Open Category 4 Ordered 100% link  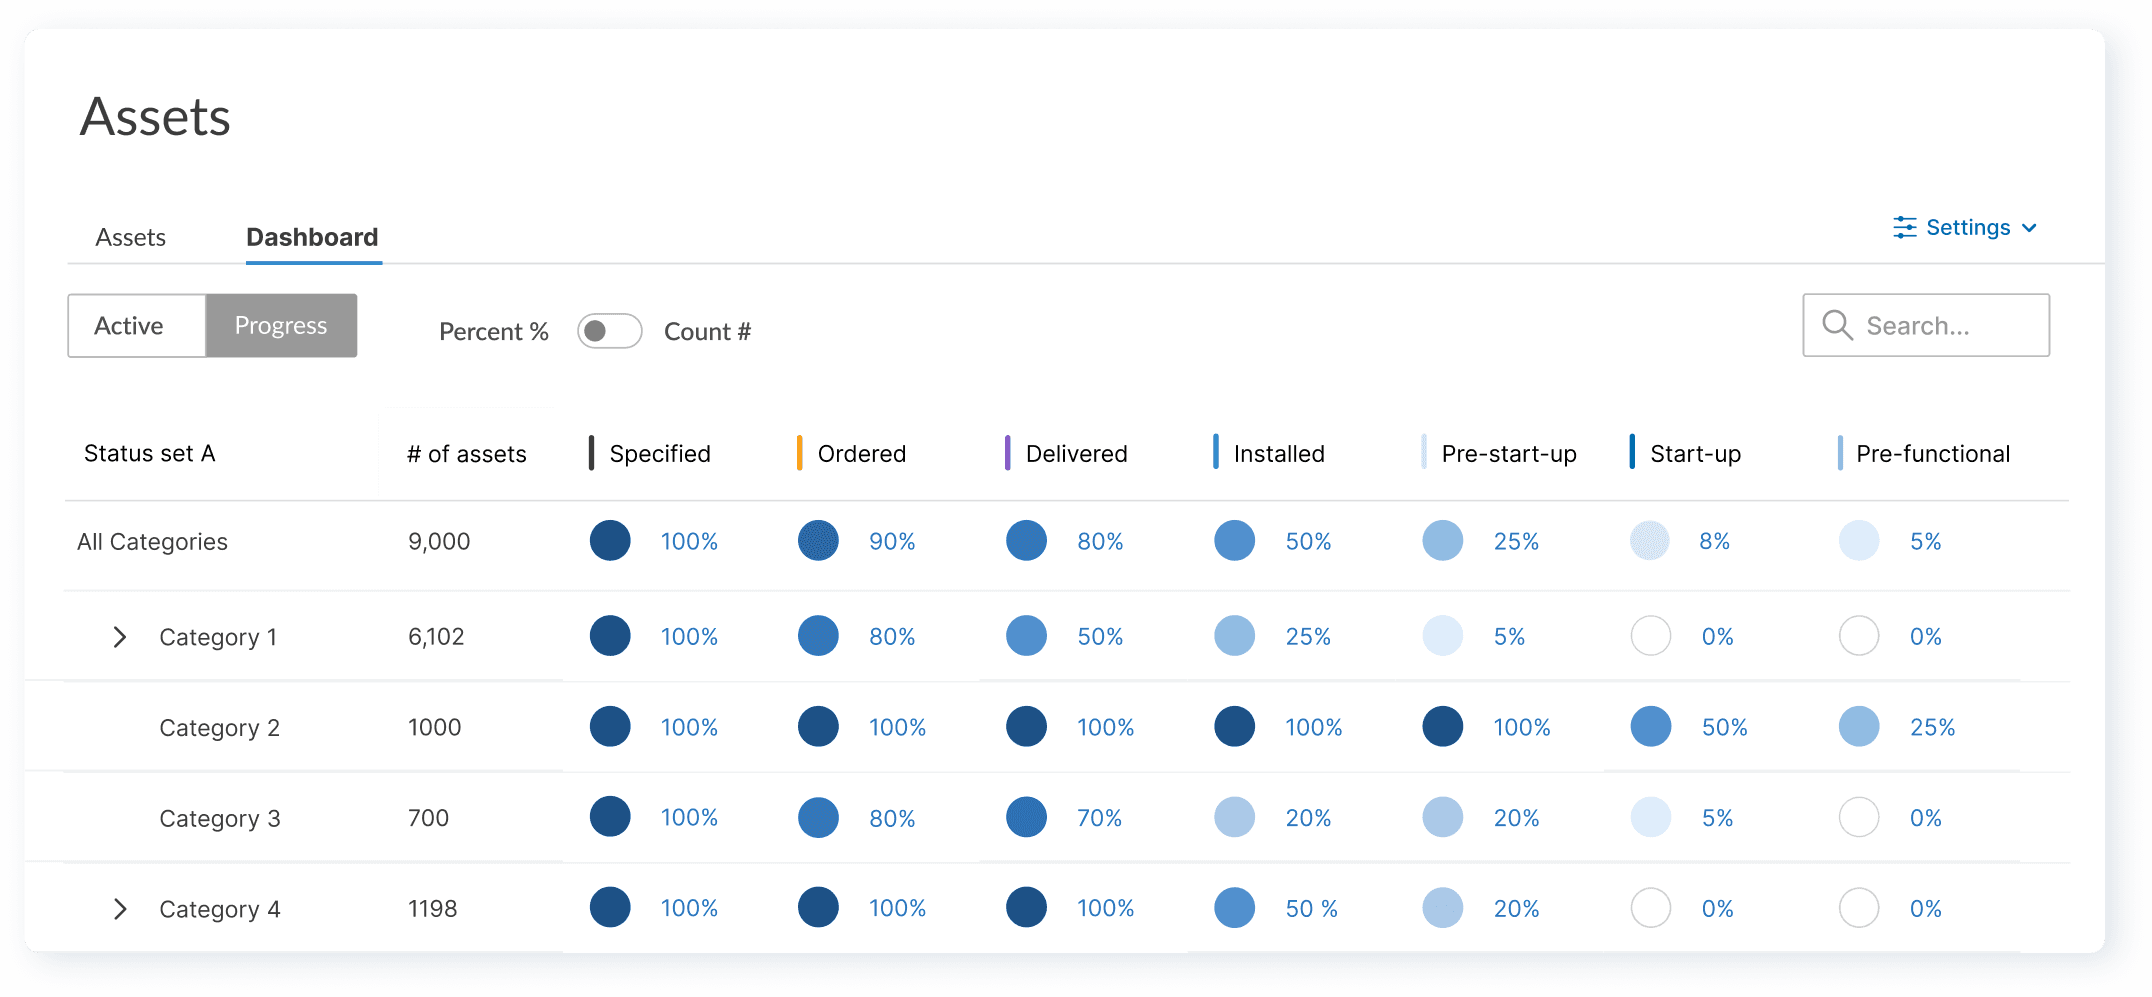897,909
